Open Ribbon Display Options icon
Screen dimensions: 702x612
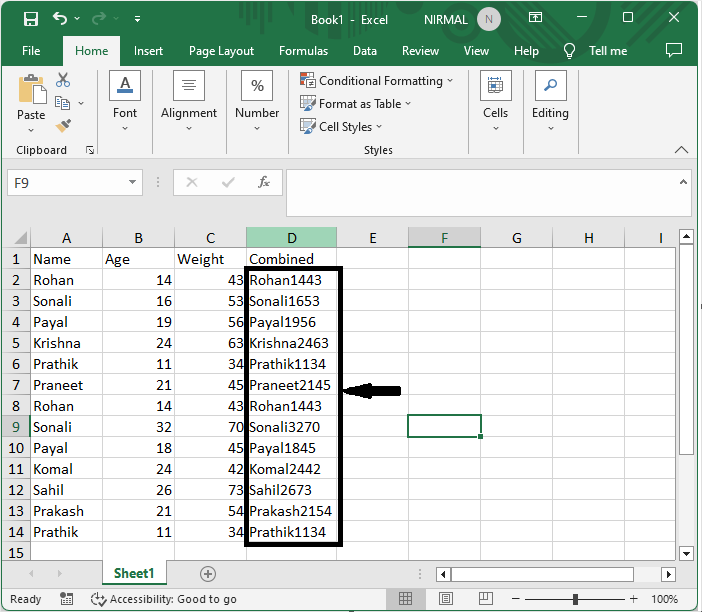click(535, 18)
